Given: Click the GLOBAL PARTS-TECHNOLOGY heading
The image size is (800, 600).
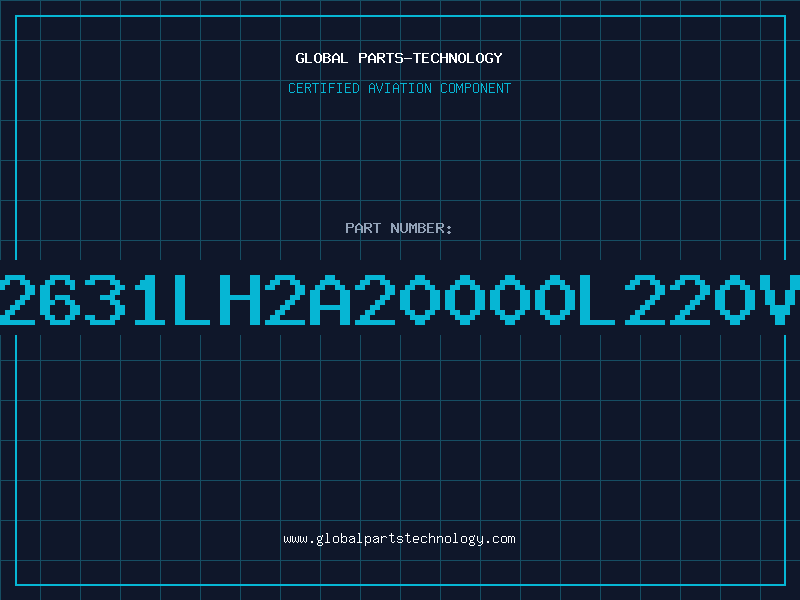Looking at the screenshot, I should 399,58.
